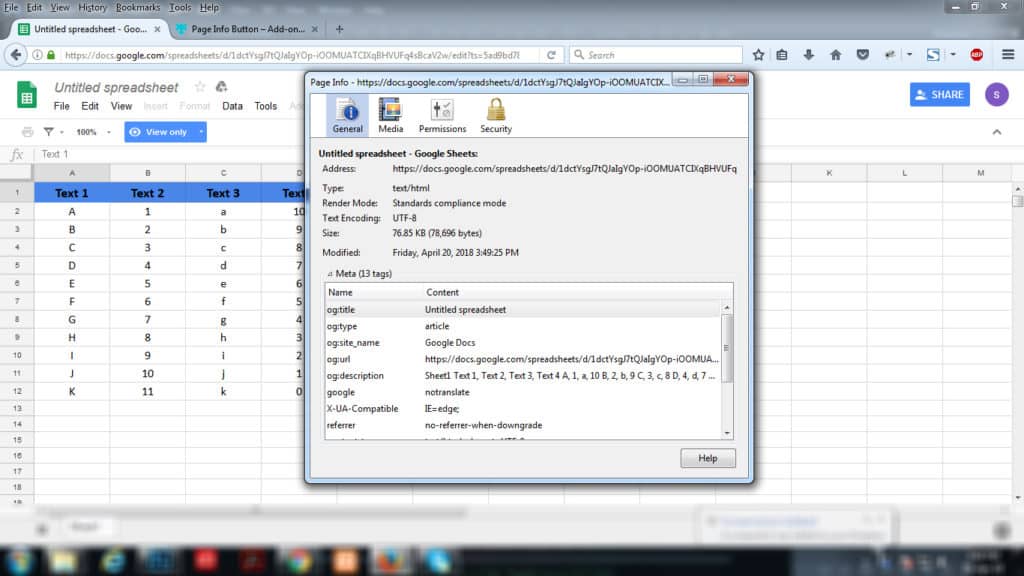Screen dimensions: 1024x576
Task: Click the green padlock in the address bar
Action: [51, 55]
